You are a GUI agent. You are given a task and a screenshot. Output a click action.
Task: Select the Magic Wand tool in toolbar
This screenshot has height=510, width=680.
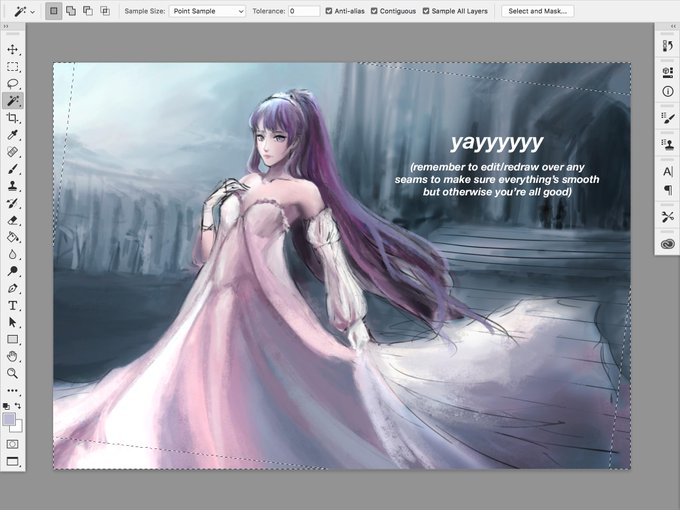(x=13, y=101)
